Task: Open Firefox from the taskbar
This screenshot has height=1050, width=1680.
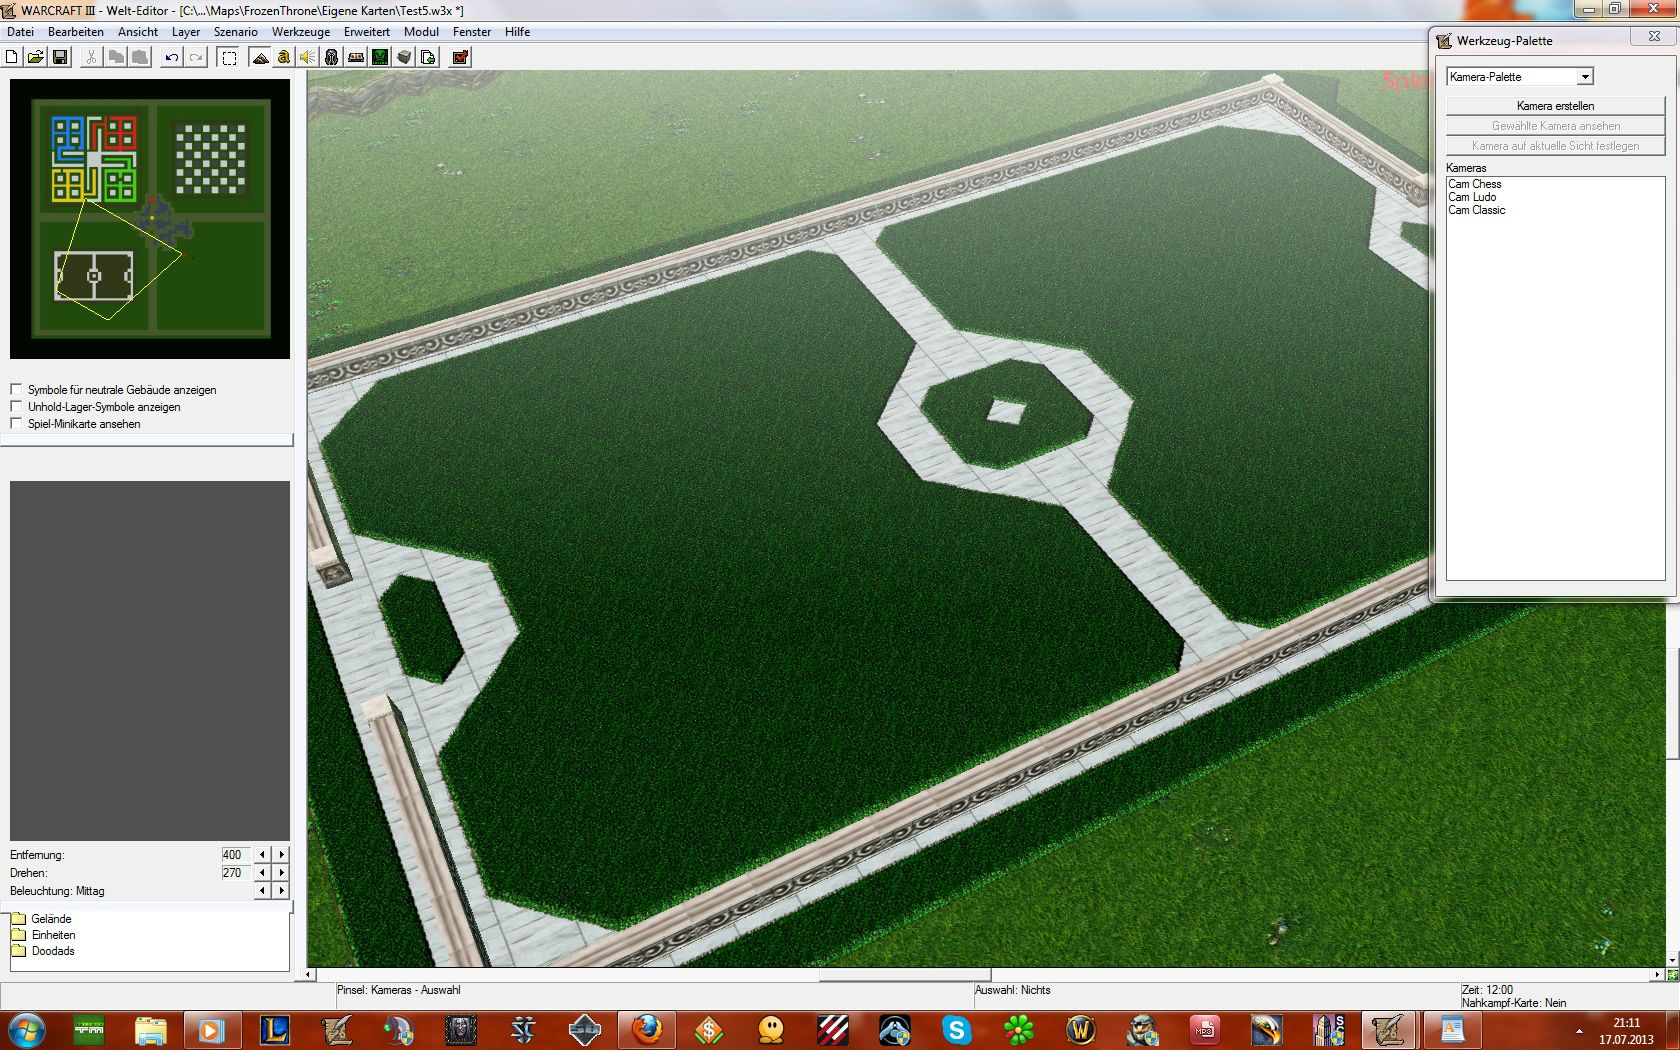Action: click(x=647, y=1029)
